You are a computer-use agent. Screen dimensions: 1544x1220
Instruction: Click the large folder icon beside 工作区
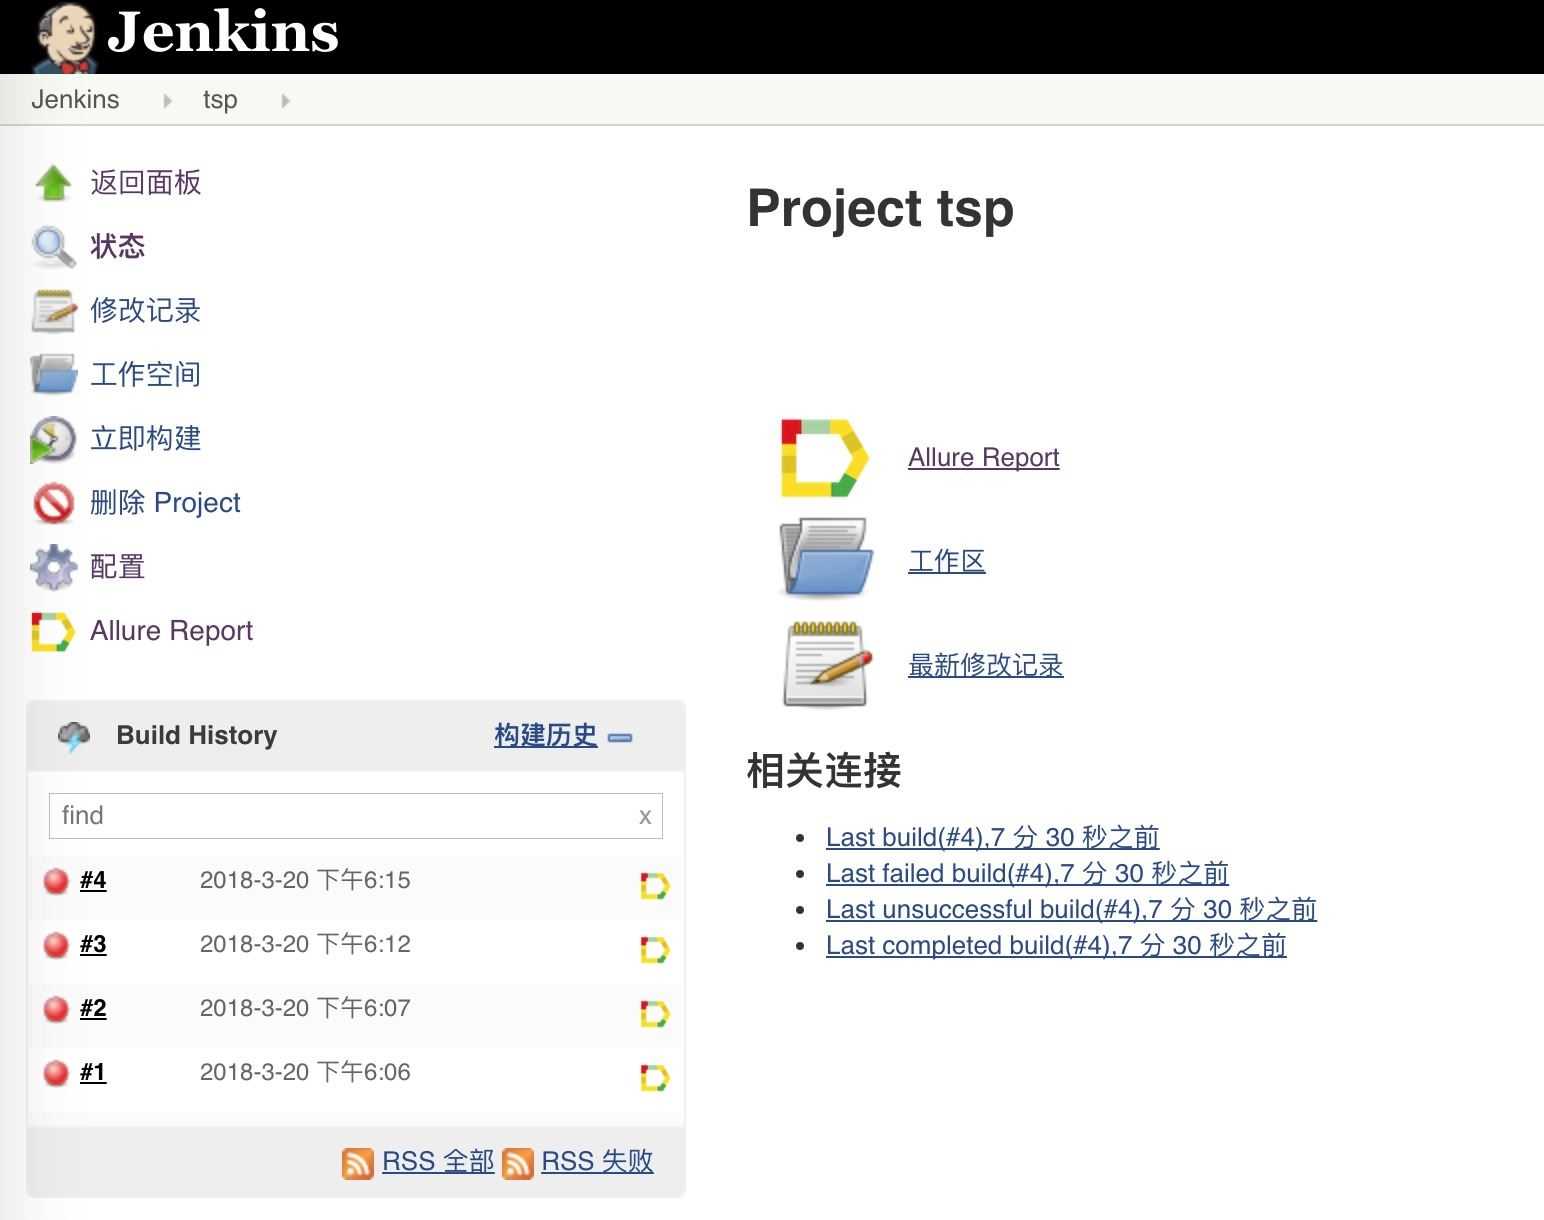[826, 557]
